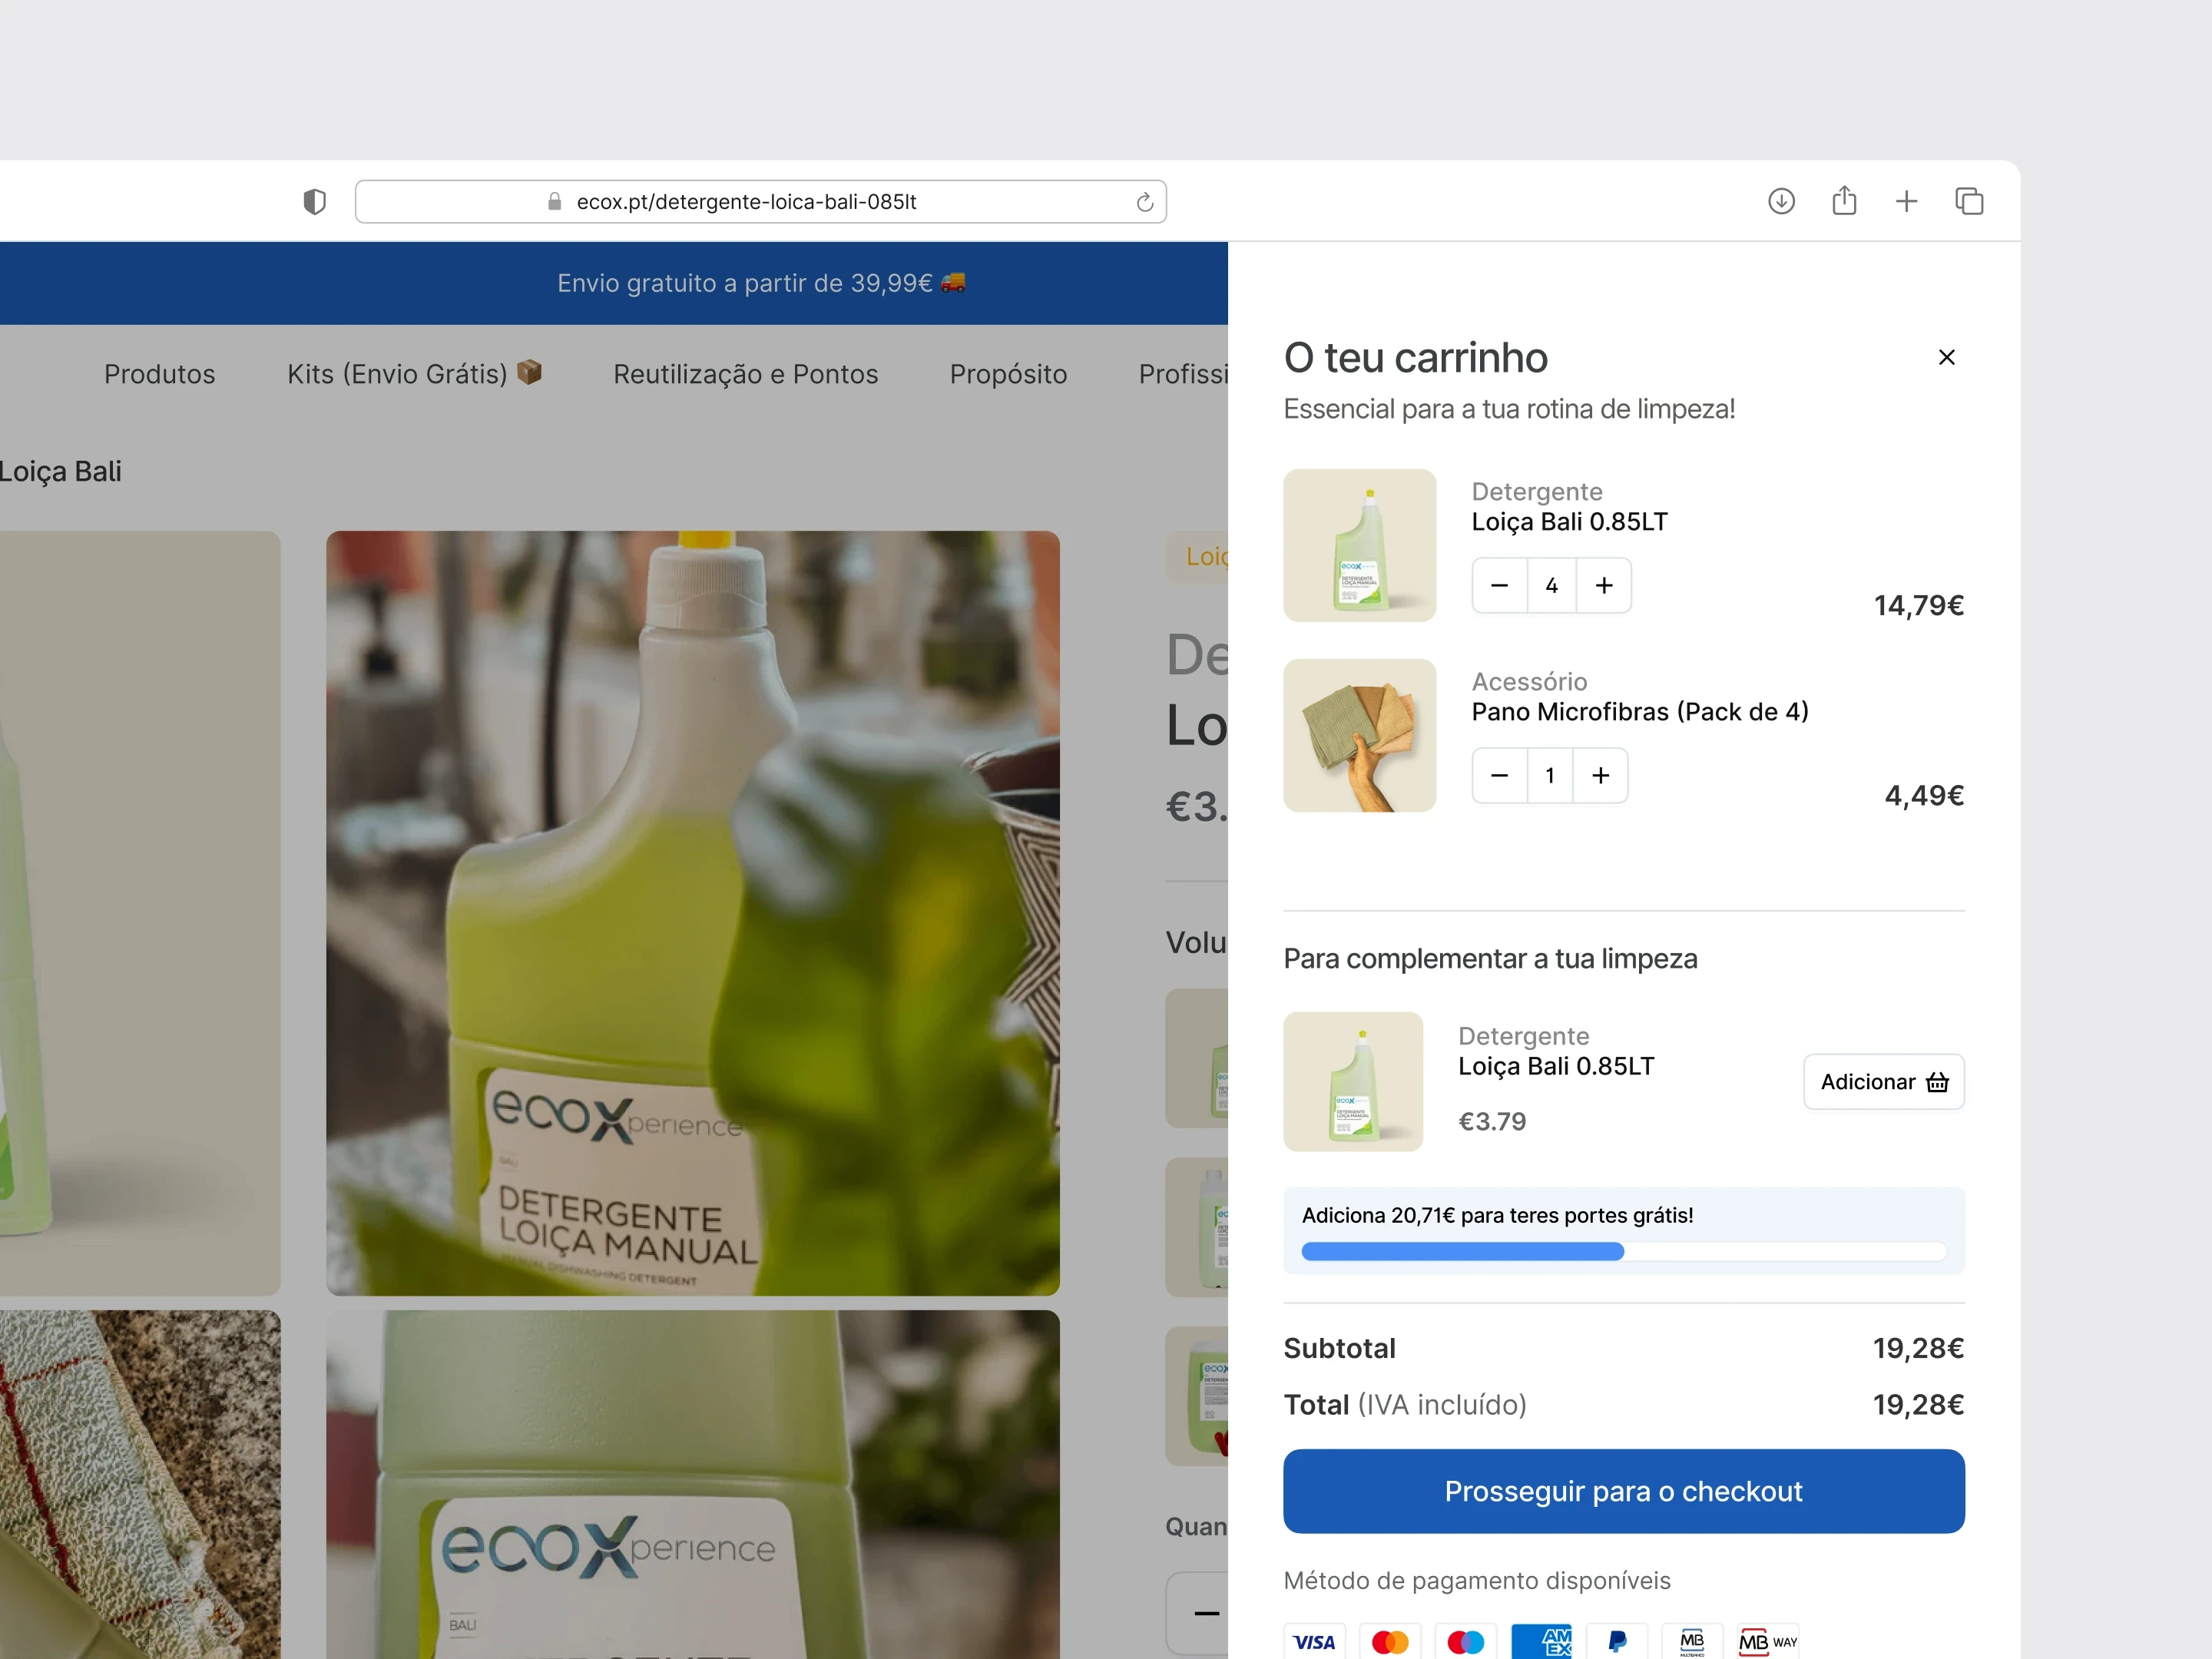
Task: Go to Reutilização e Pontos page
Action: 745,374
